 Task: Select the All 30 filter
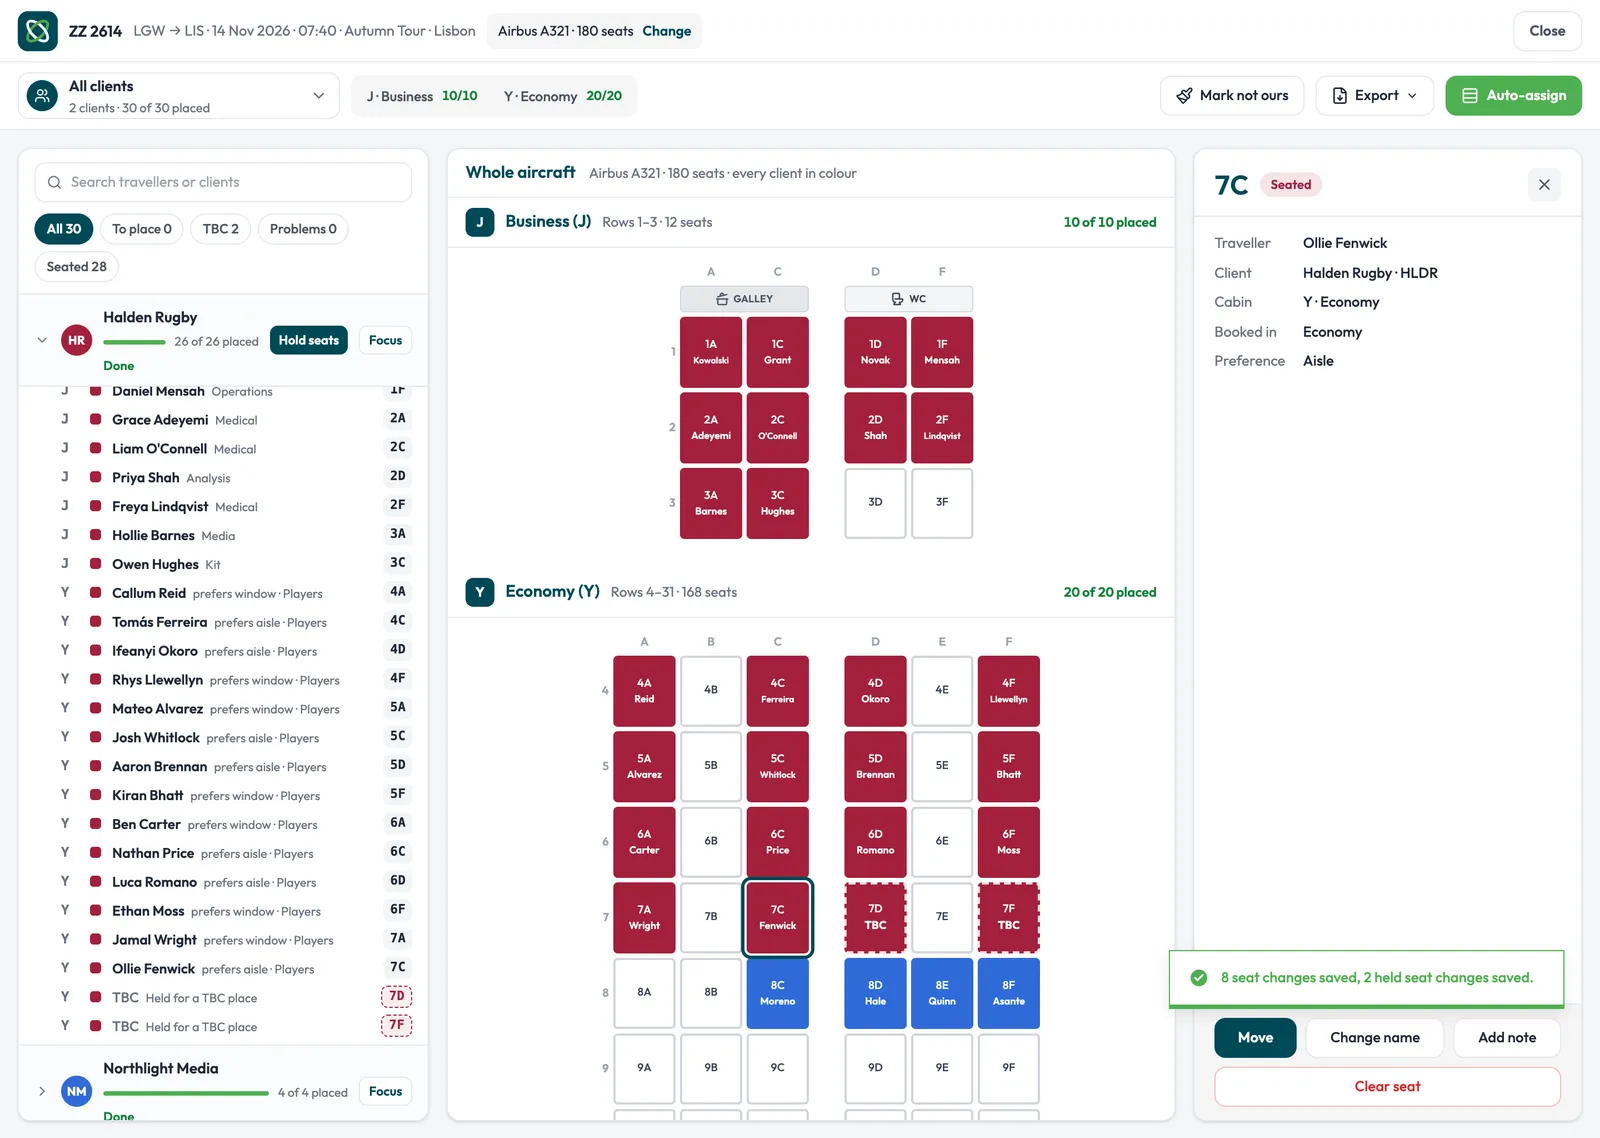64,229
